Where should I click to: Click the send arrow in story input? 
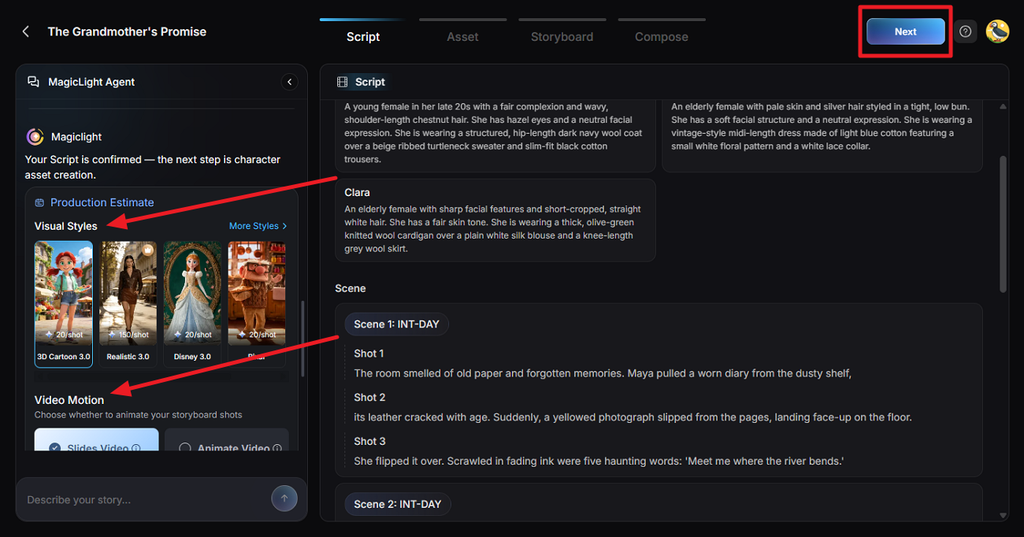284,499
